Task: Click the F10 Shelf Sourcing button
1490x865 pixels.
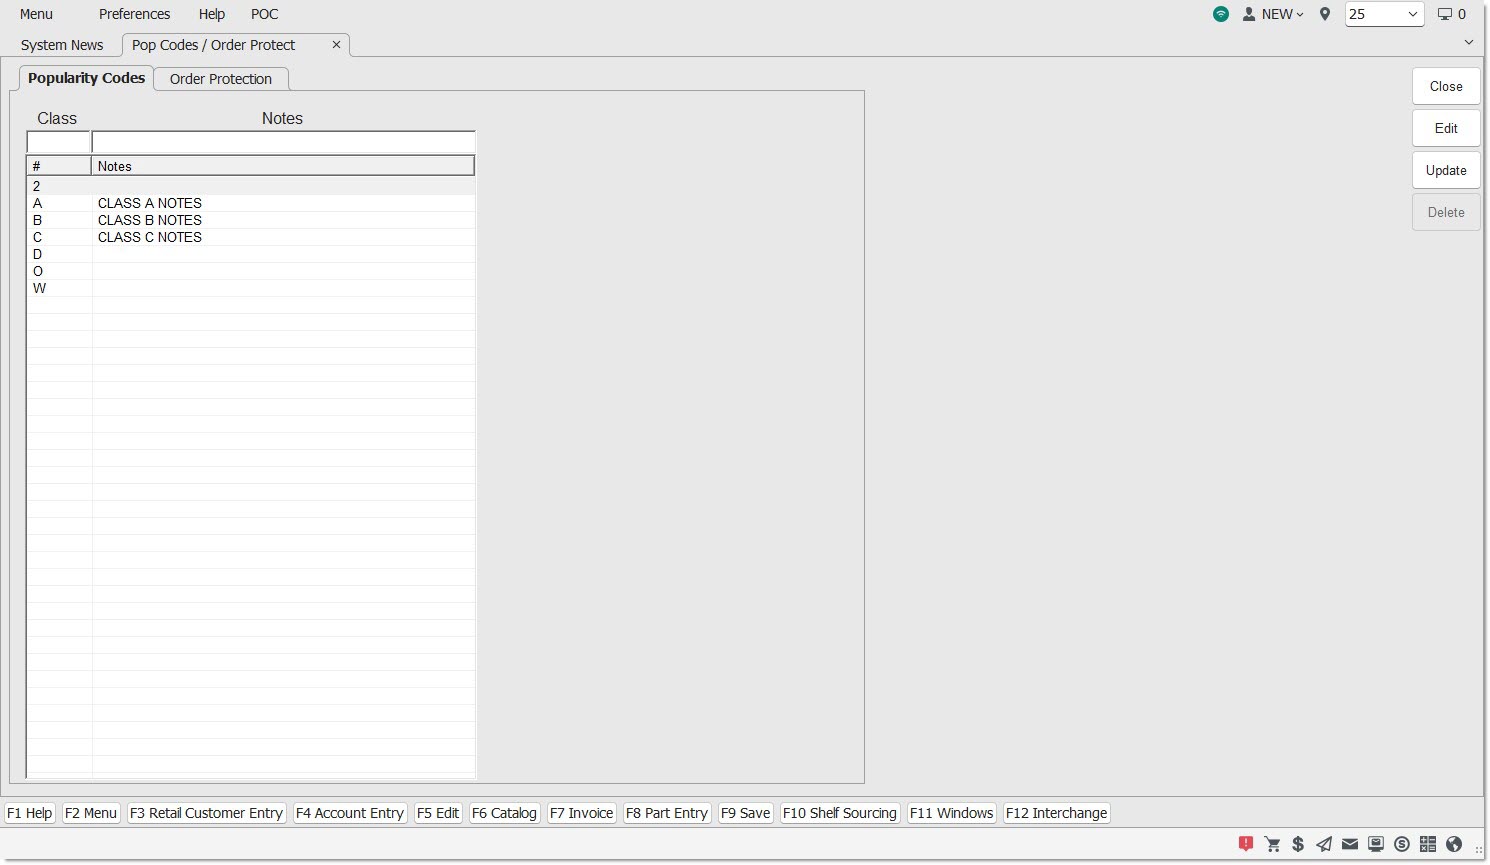Action: tap(839, 813)
